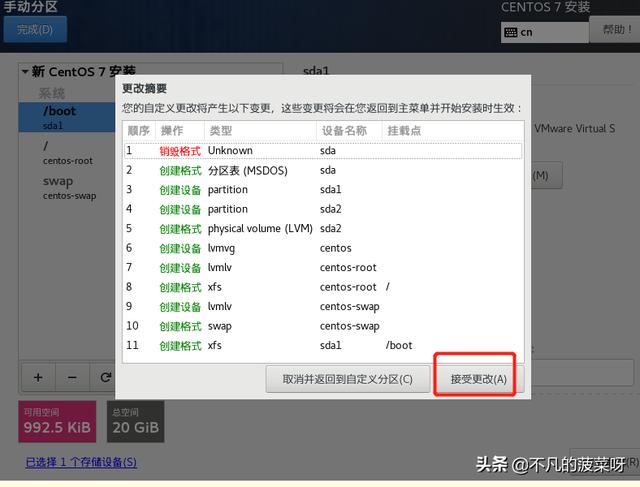Click the Mount Point (挂载点) column header
The width and height of the screenshot is (640, 487).
(405, 131)
